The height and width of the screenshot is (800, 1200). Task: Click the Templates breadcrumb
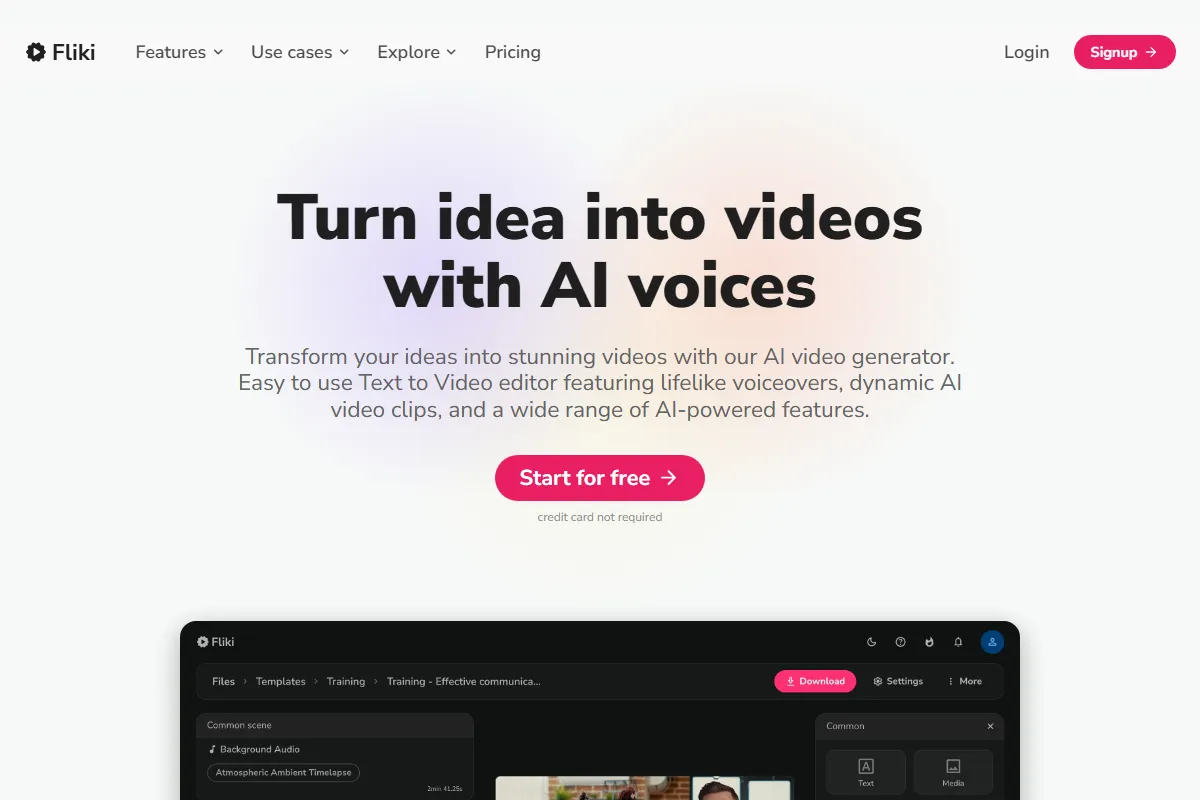coord(281,681)
